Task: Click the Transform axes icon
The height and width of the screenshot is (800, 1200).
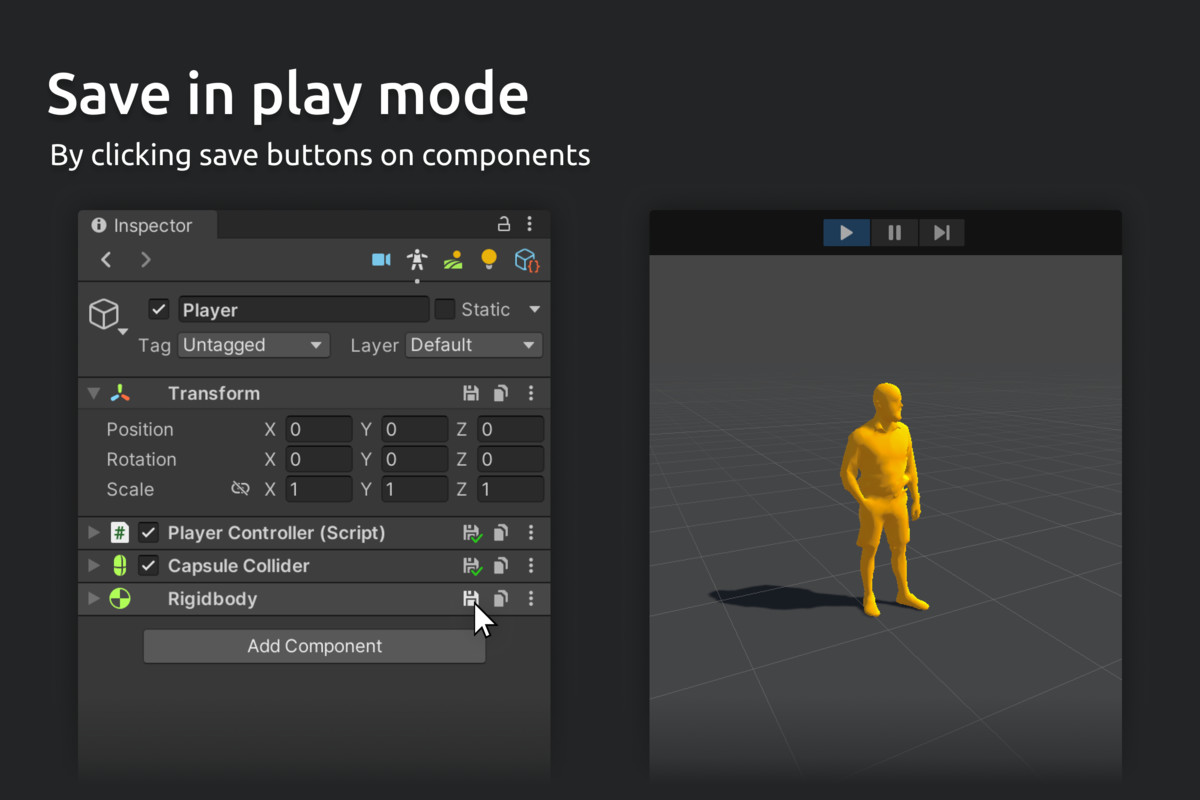Action: click(x=120, y=393)
